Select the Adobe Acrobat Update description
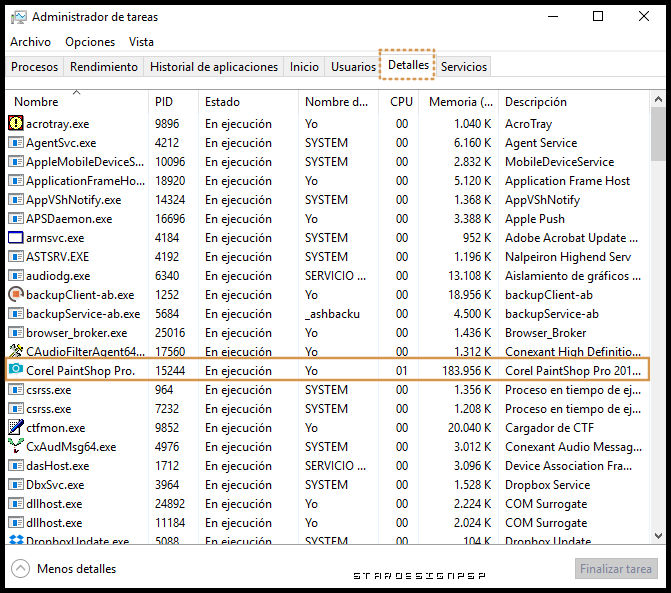Image resolution: width=671 pixels, height=593 pixels. coord(571,238)
